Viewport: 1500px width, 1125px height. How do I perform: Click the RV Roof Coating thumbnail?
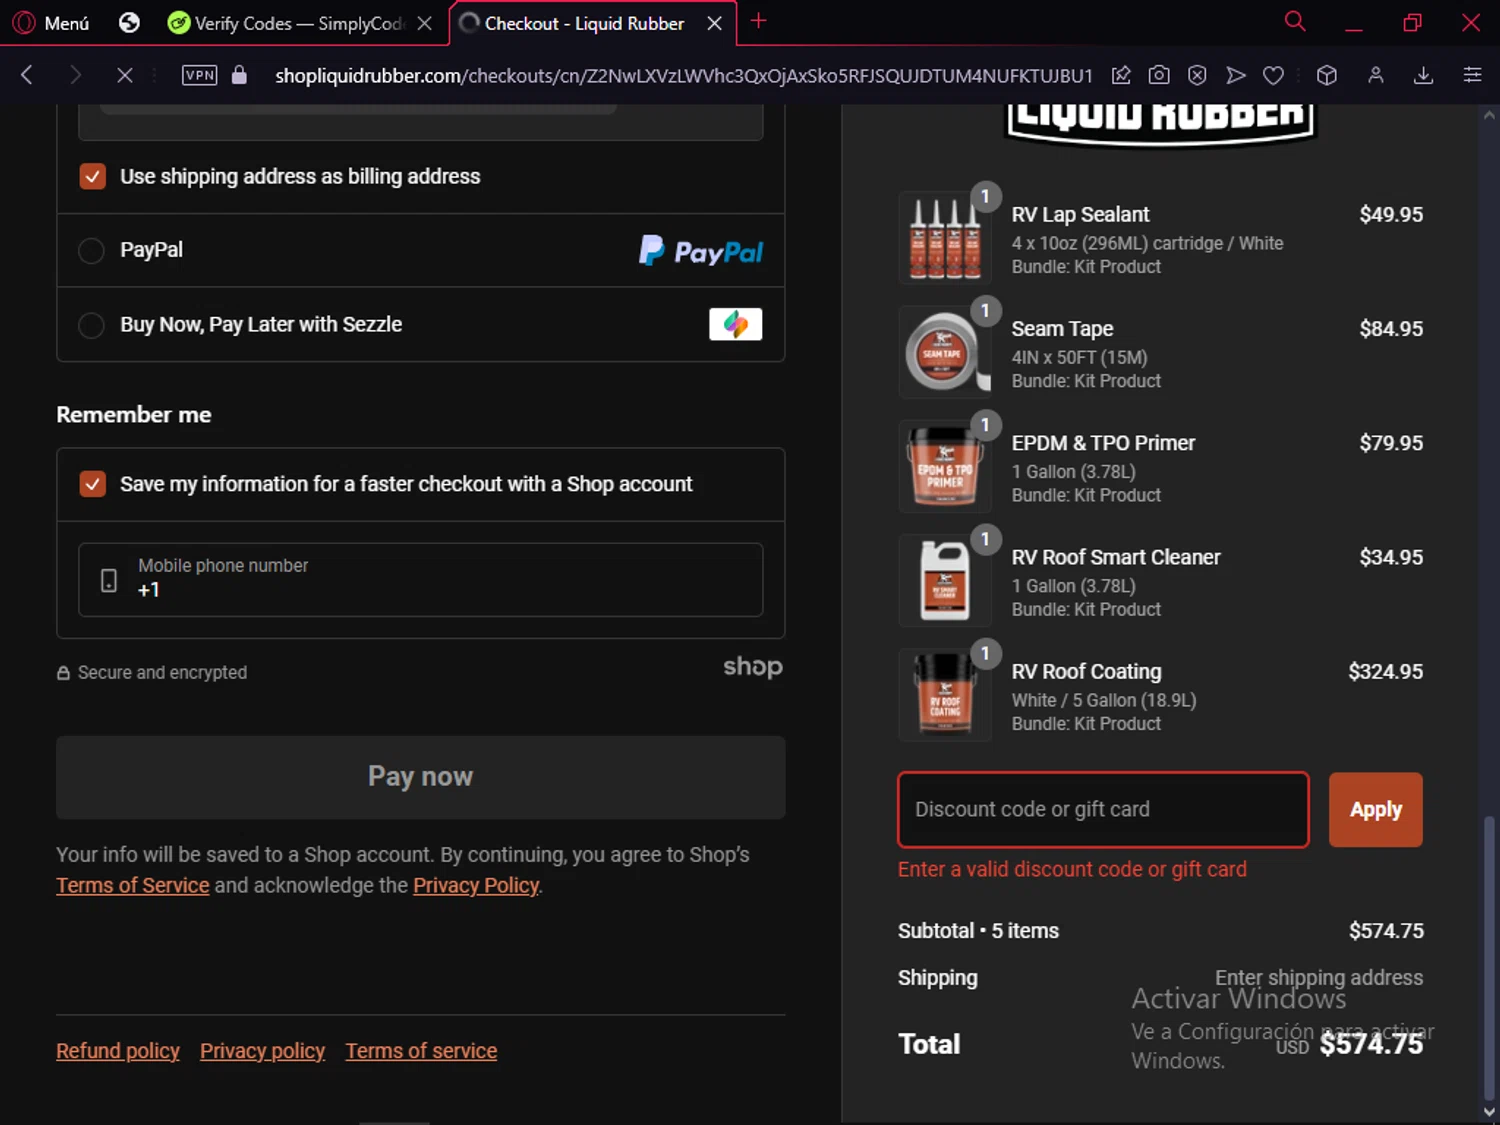coord(944,694)
